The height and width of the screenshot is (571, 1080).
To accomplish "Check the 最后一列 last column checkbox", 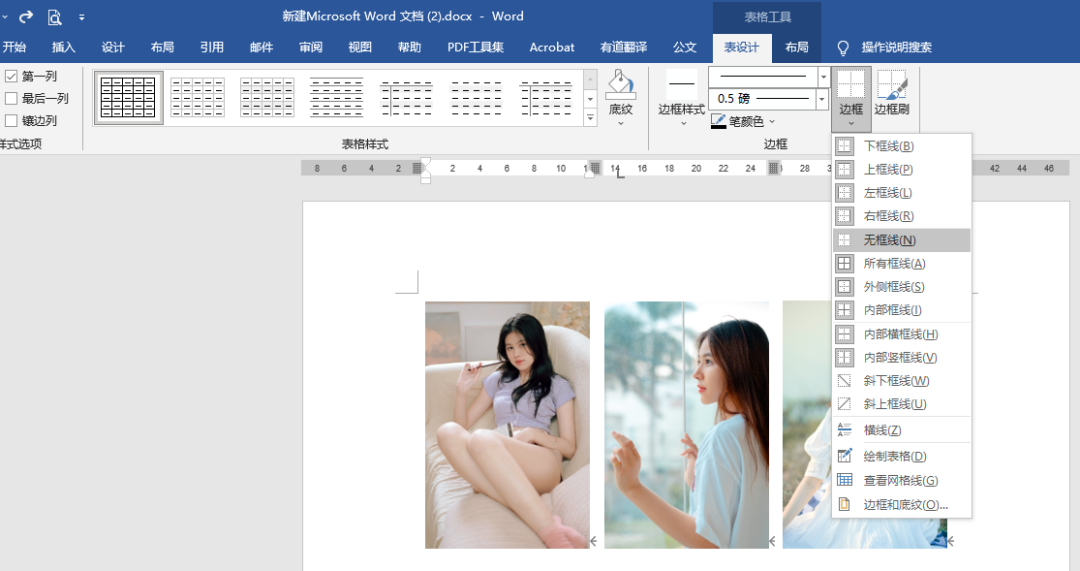I will point(11,98).
